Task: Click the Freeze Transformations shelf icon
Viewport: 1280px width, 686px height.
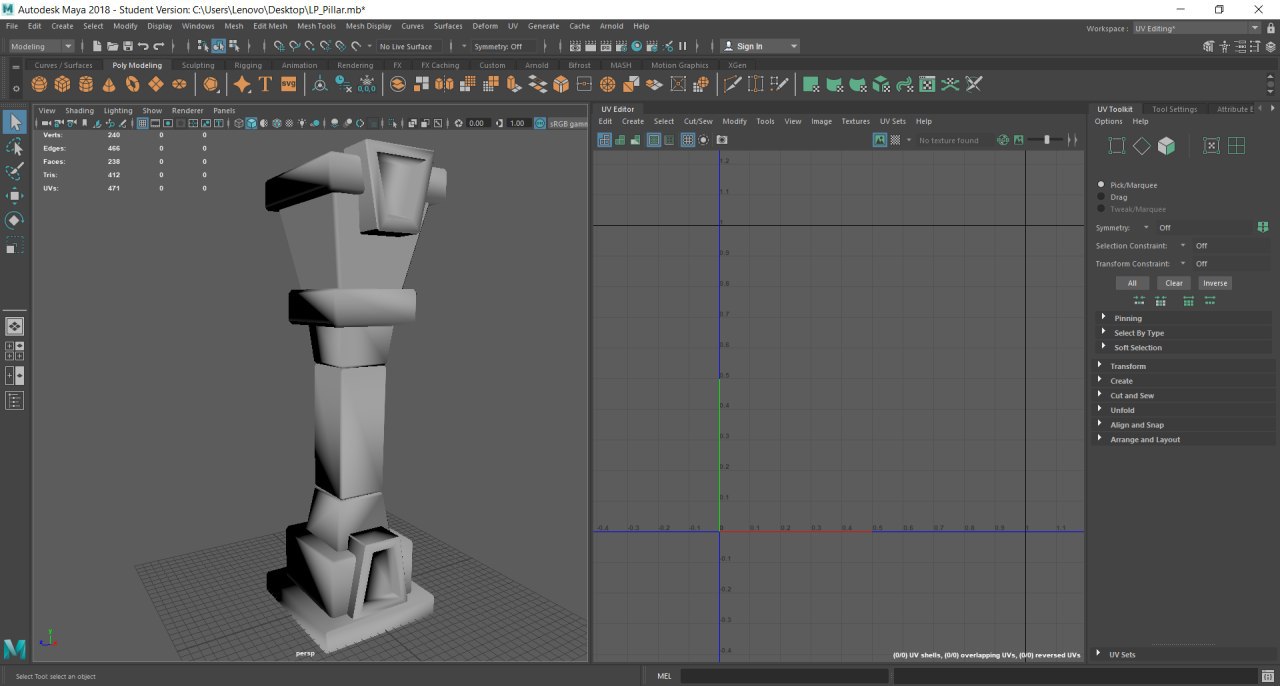Action: pos(367,84)
